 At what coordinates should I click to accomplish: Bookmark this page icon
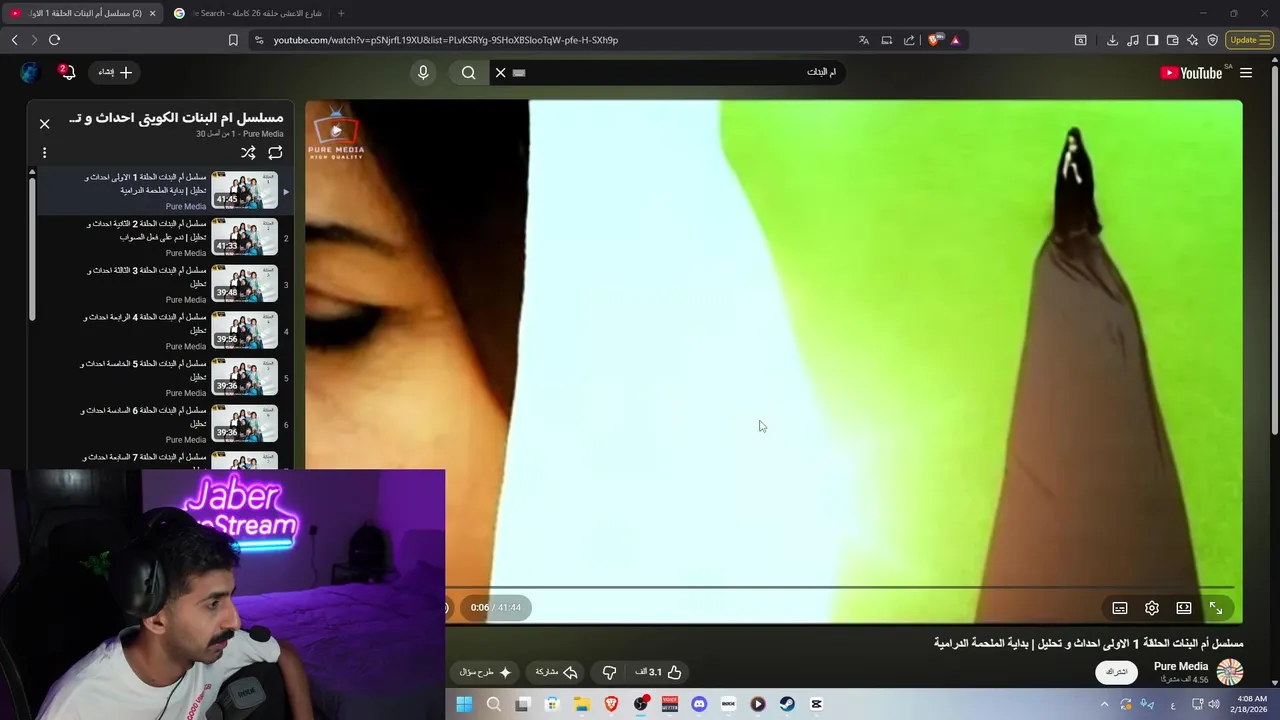(x=233, y=40)
